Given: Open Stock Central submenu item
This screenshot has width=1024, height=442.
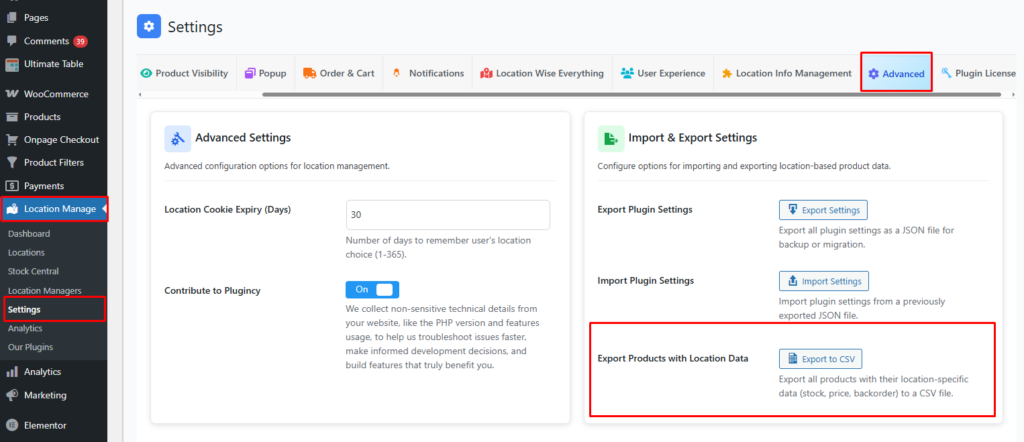Looking at the screenshot, I should point(33,271).
